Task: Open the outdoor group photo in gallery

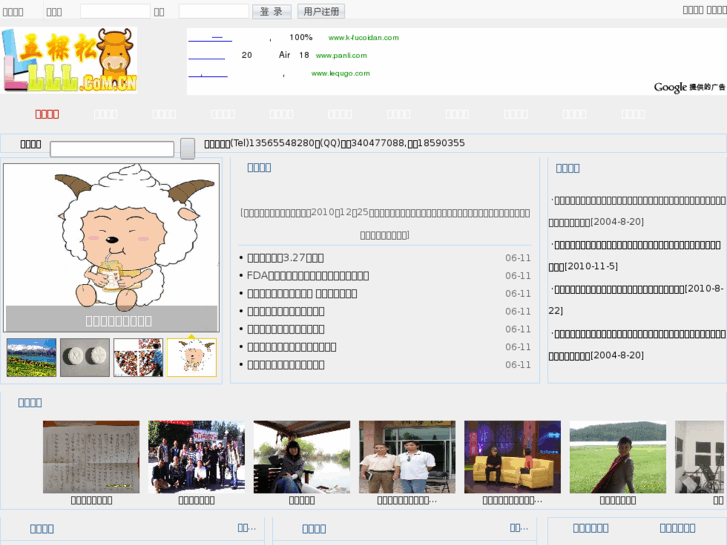Action: (197, 457)
